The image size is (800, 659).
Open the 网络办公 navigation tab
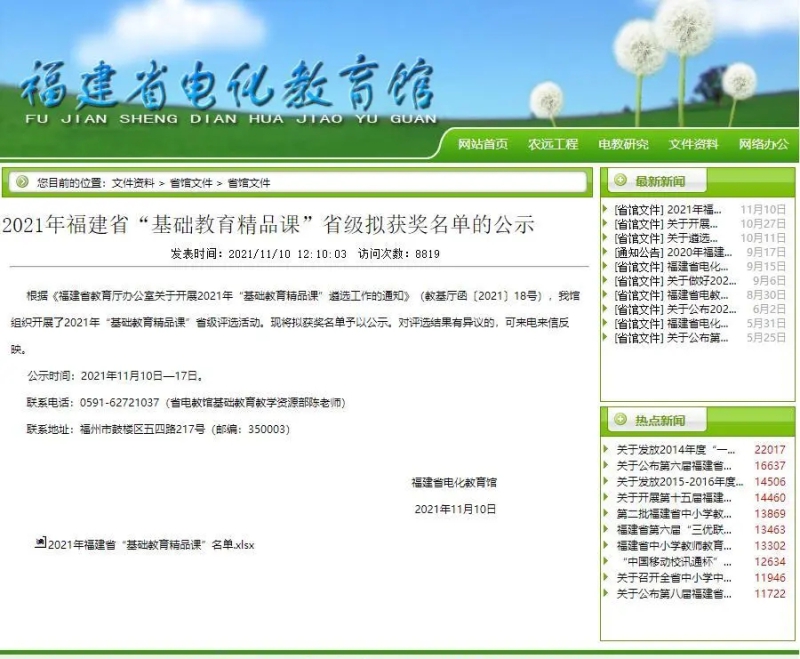tap(764, 144)
